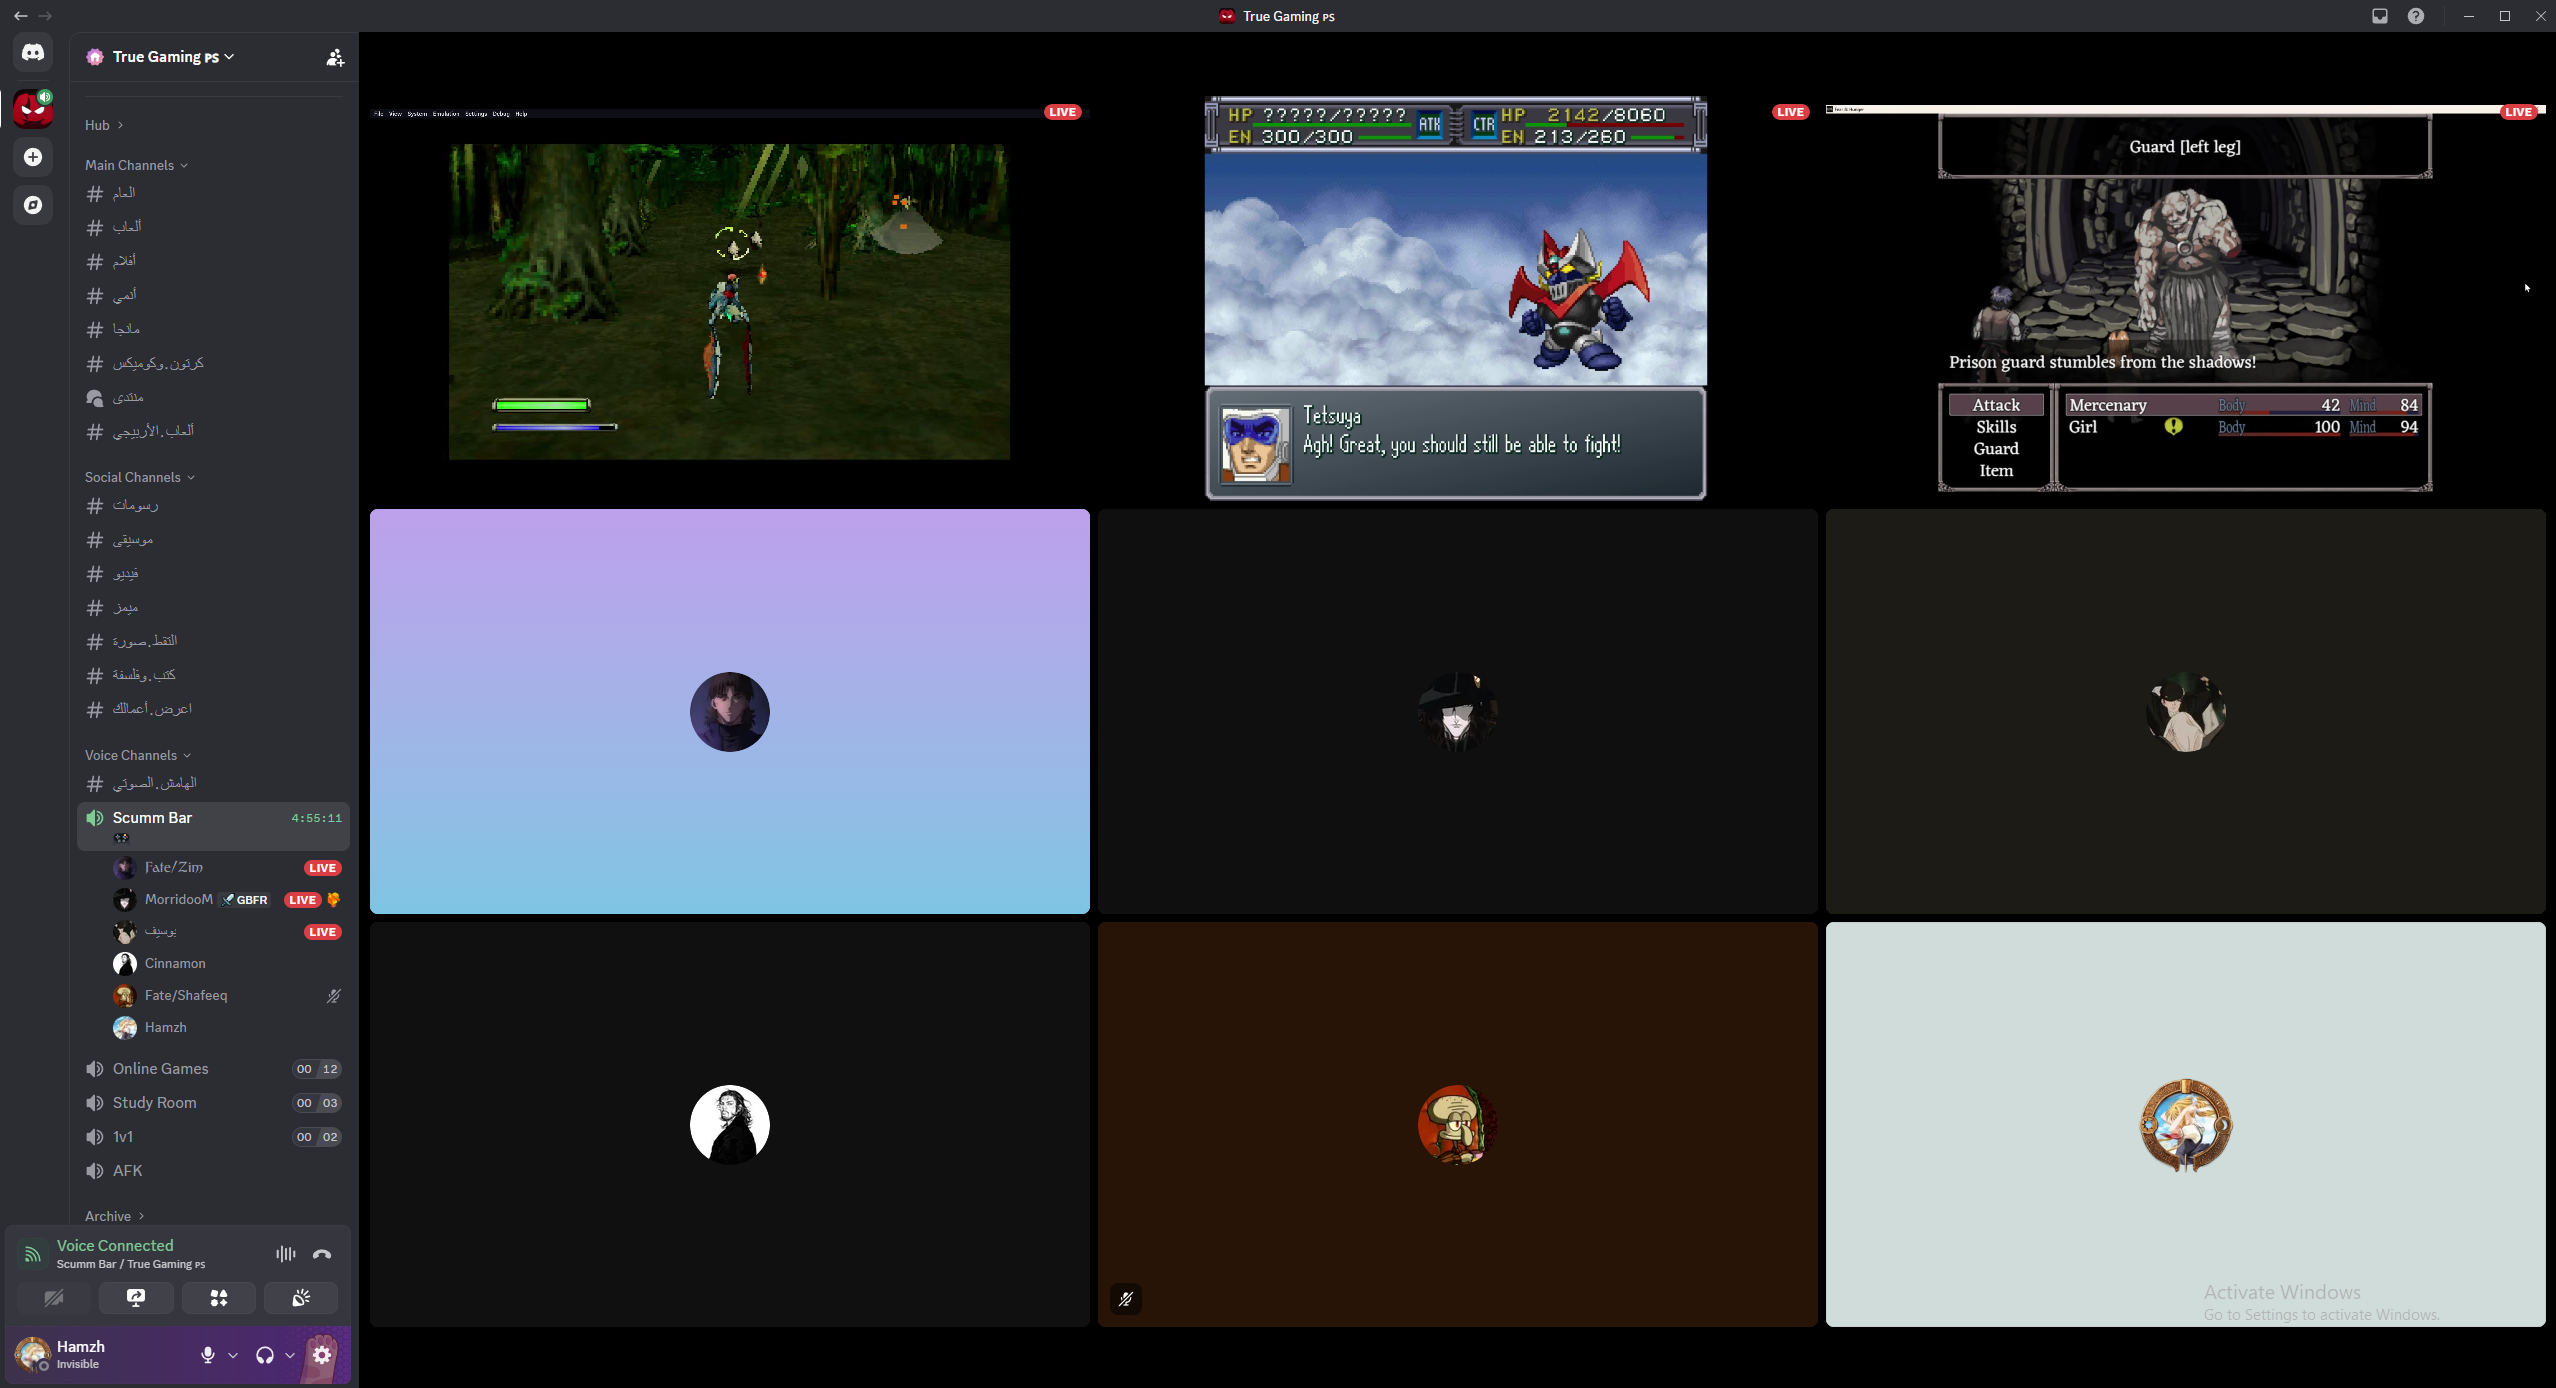Click the orange badge beside MorridooM's LIVE tag
Screen dimensions: 2556x1388
[x=334, y=900]
